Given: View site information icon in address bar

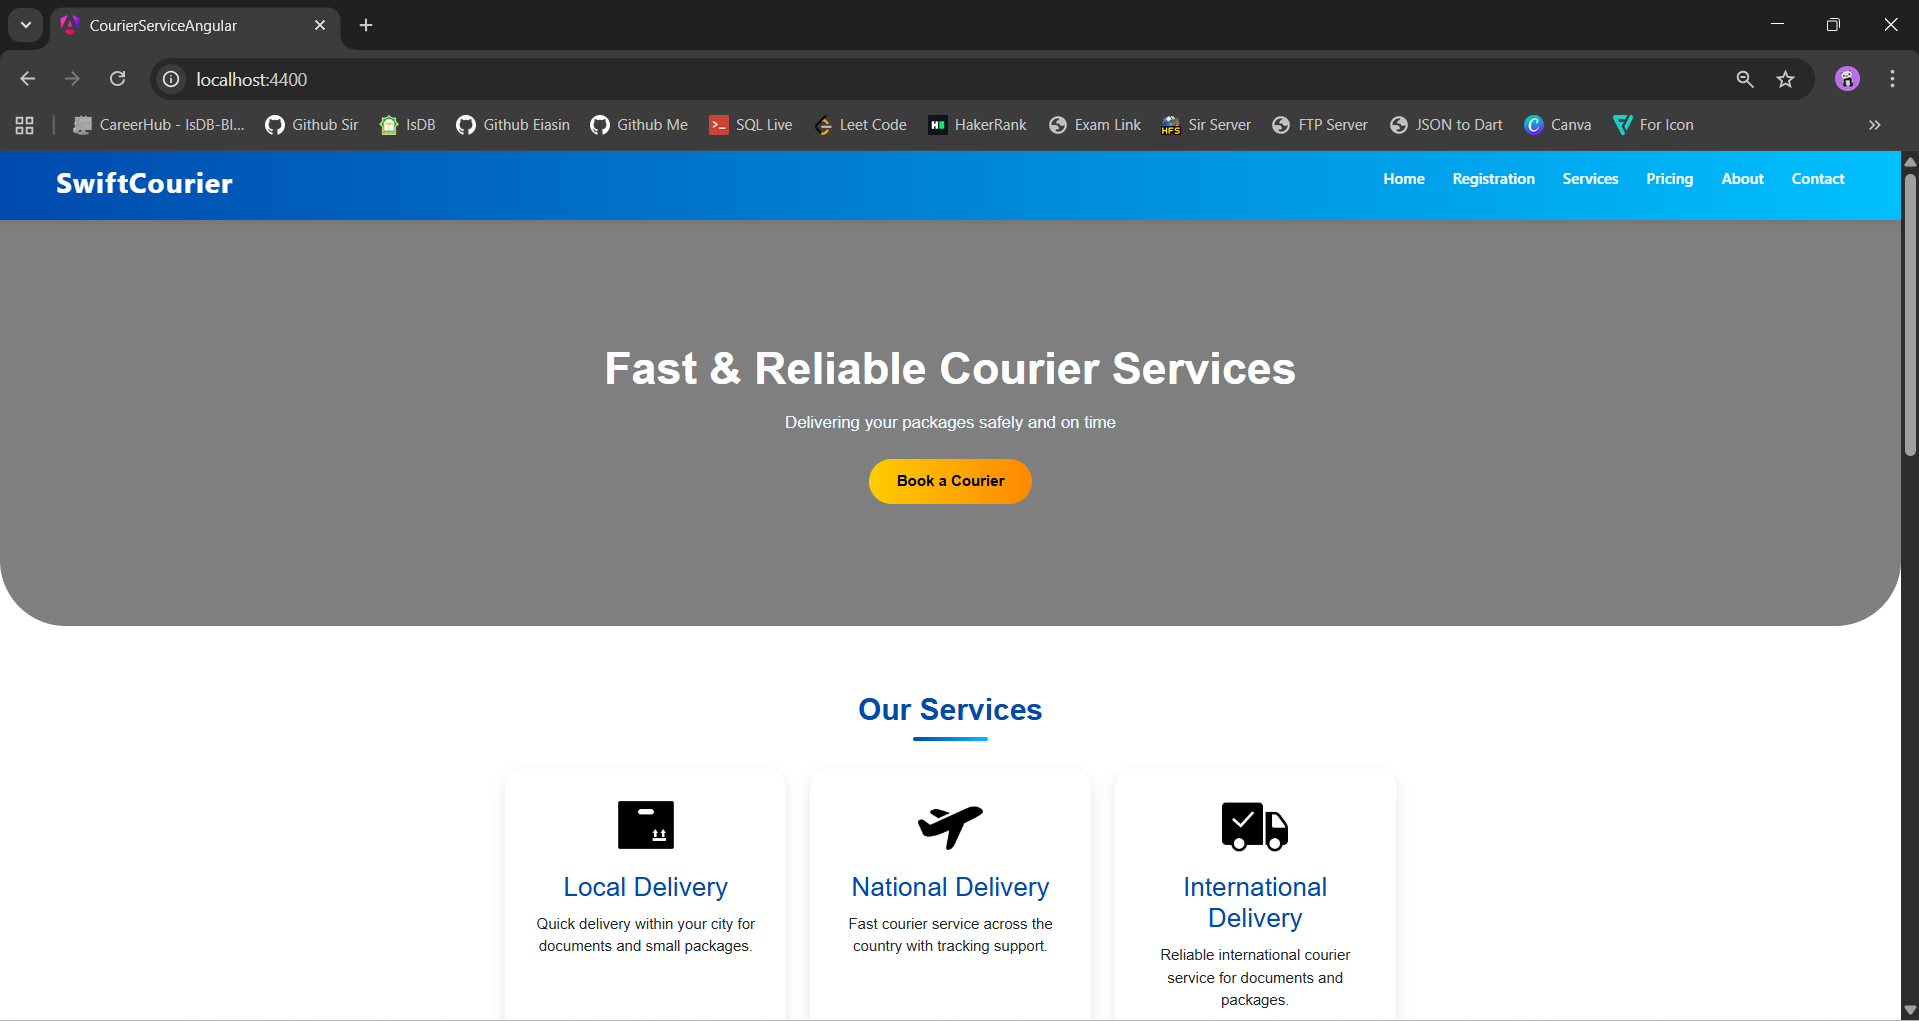Looking at the screenshot, I should (x=172, y=79).
